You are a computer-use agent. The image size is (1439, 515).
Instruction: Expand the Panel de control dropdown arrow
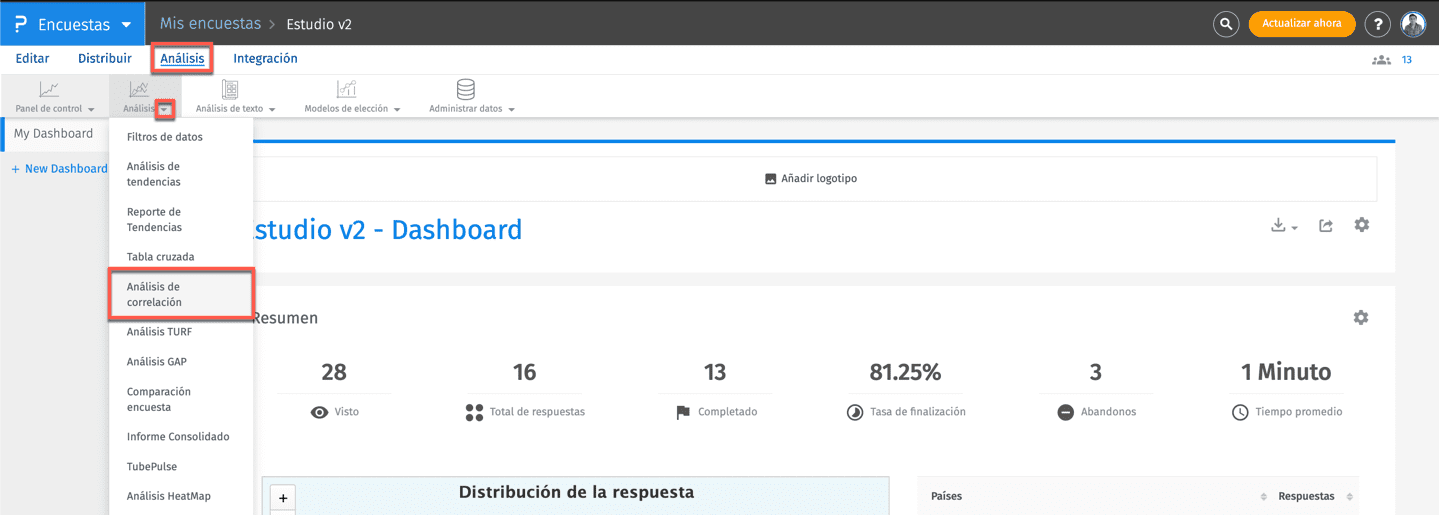(x=91, y=109)
